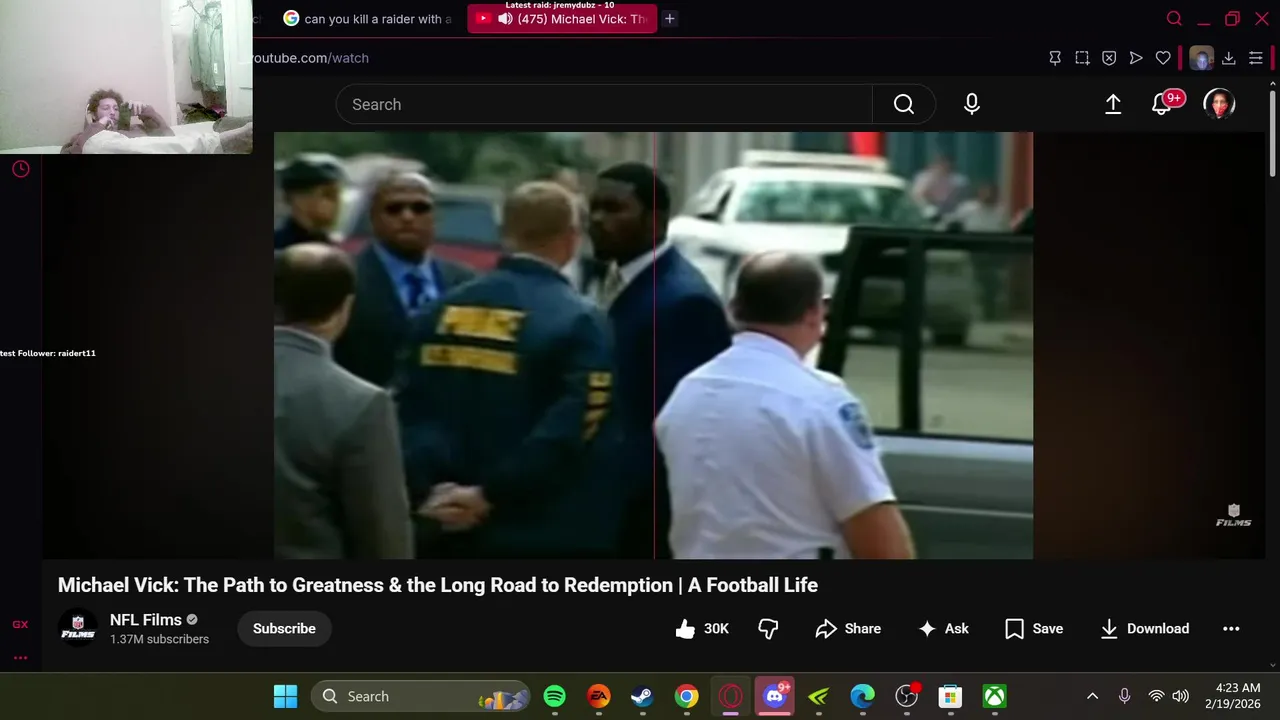Open the Windows Start menu

click(x=285, y=696)
